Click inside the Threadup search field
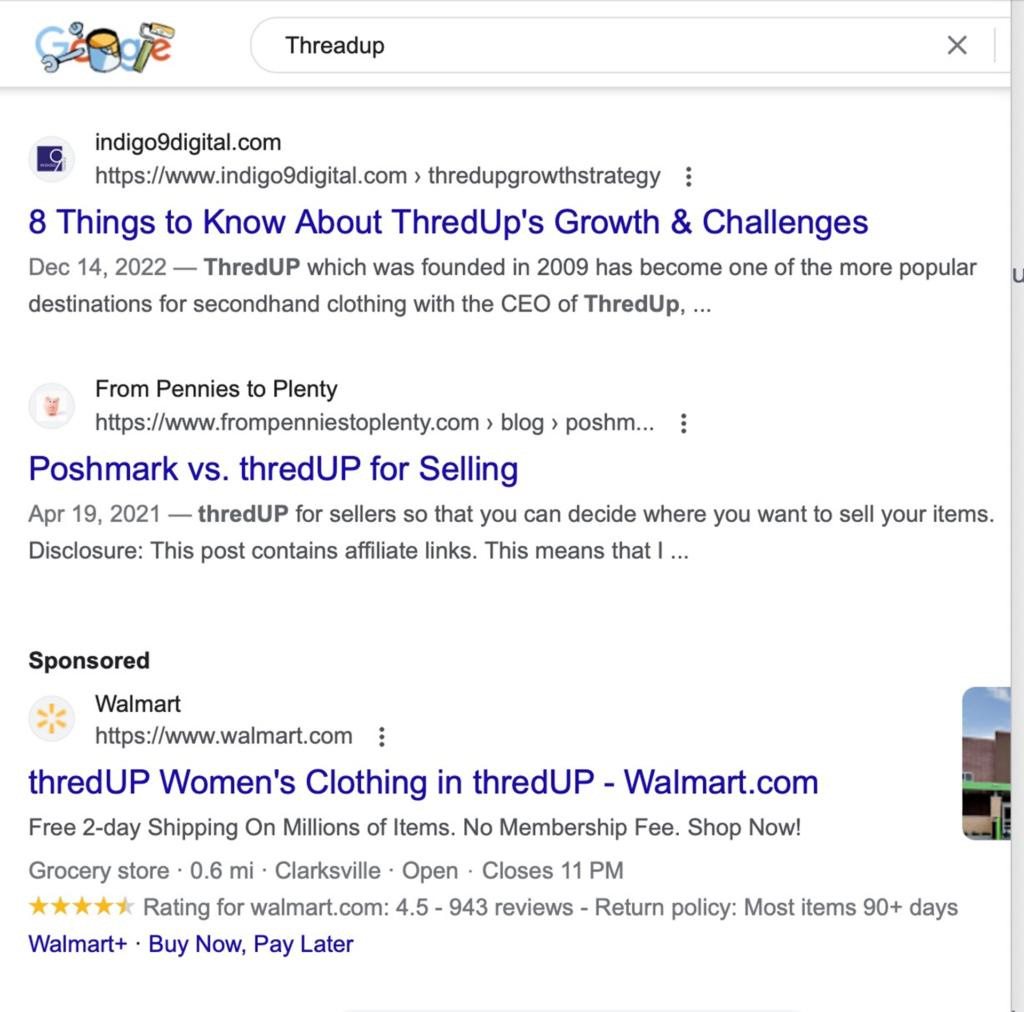The image size is (1024, 1012). [600, 46]
